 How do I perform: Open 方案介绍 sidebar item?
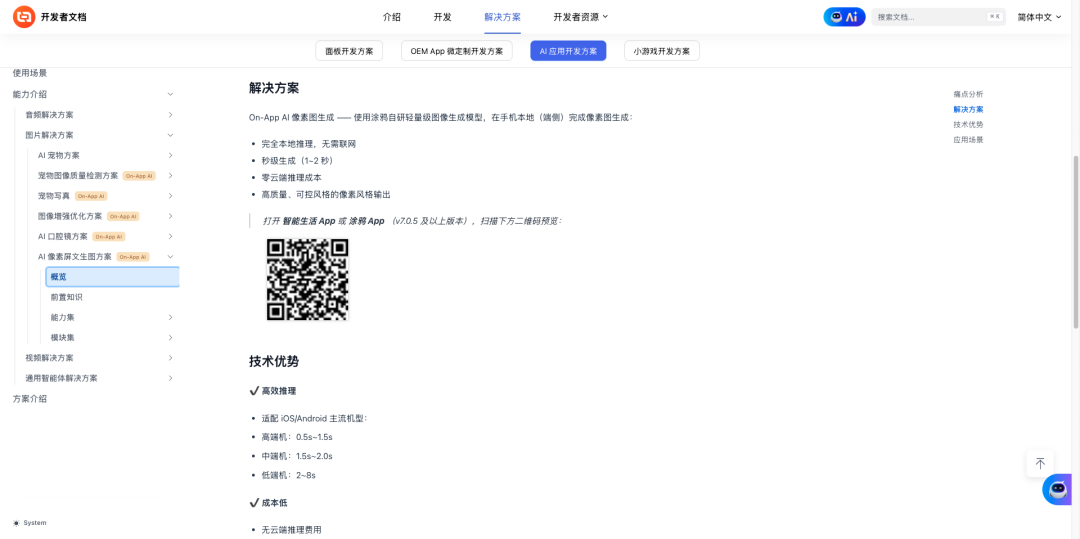pyautogui.click(x=30, y=399)
